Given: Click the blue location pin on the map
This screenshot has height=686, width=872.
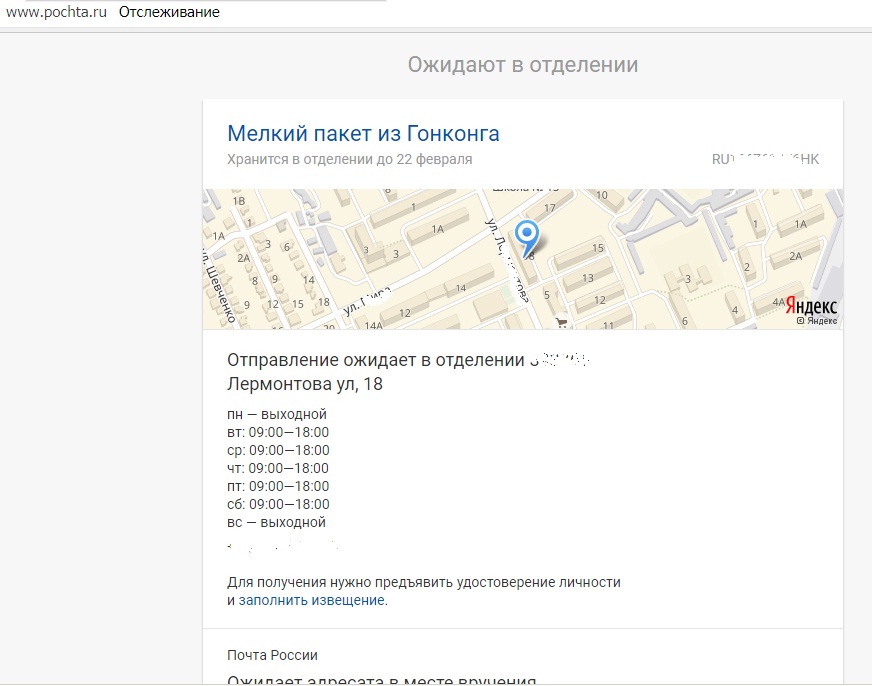Looking at the screenshot, I should (x=528, y=231).
